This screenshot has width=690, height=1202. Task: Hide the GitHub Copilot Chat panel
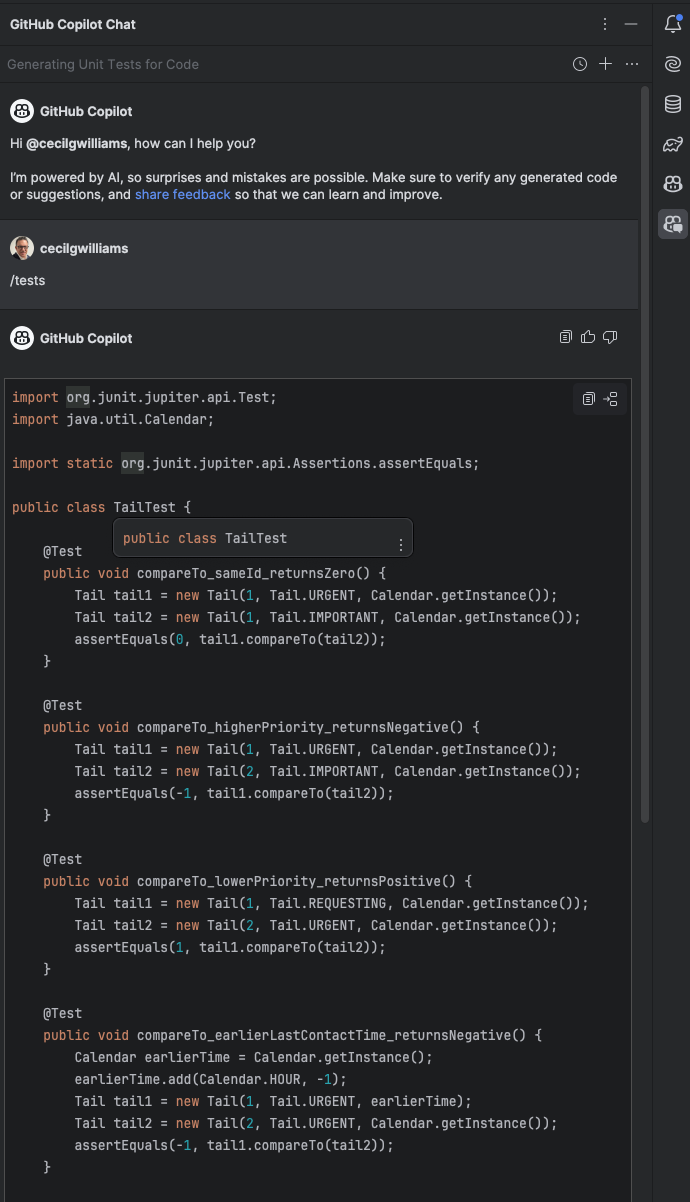pos(630,24)
